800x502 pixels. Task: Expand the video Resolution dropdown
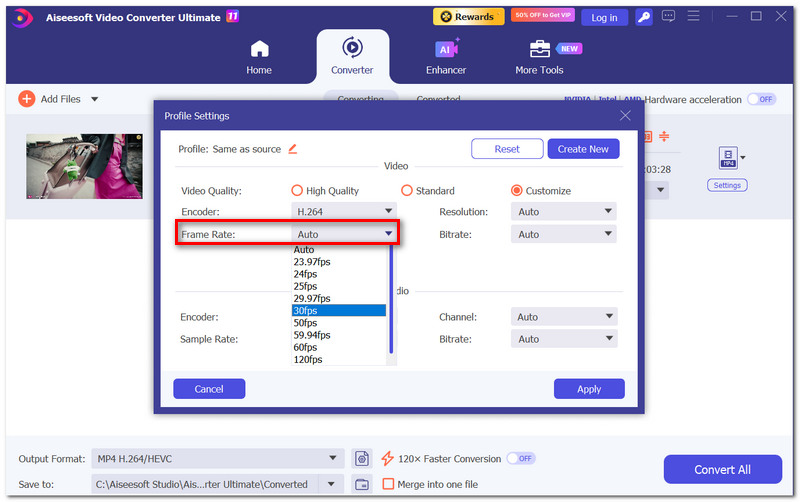(564, 212)
